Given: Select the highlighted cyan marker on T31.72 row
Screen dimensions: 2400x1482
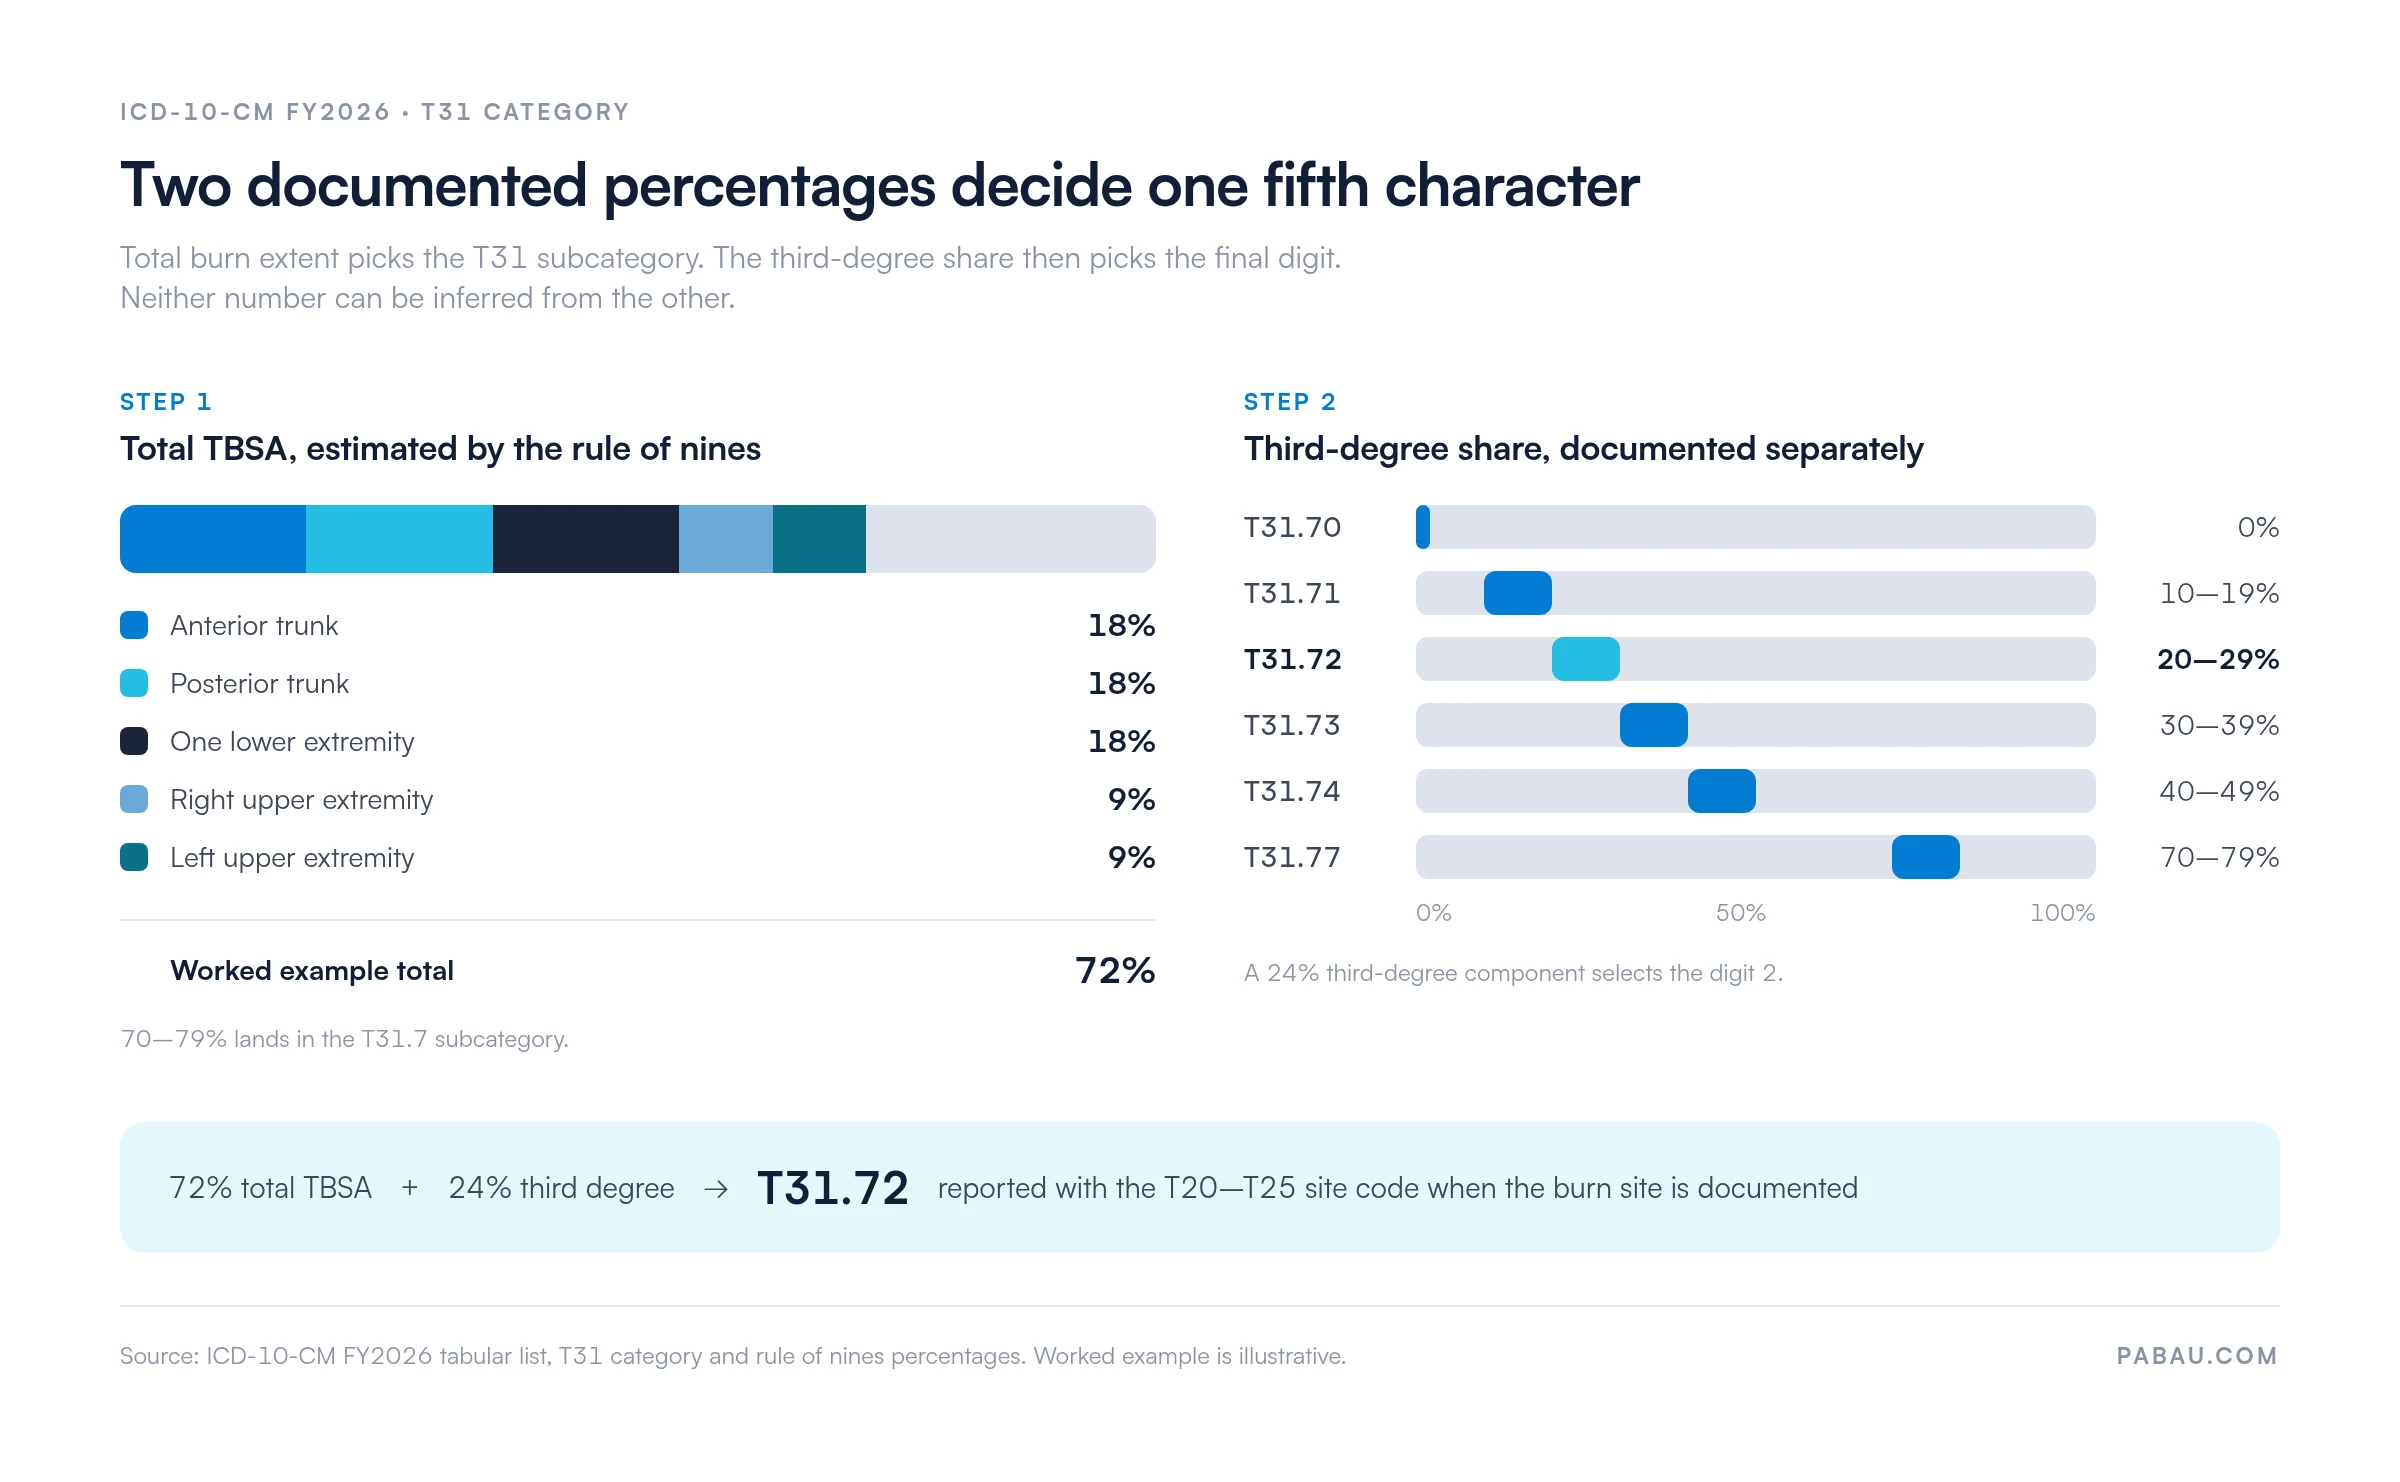Looking at the screenshot, I should pos(1586,659).
